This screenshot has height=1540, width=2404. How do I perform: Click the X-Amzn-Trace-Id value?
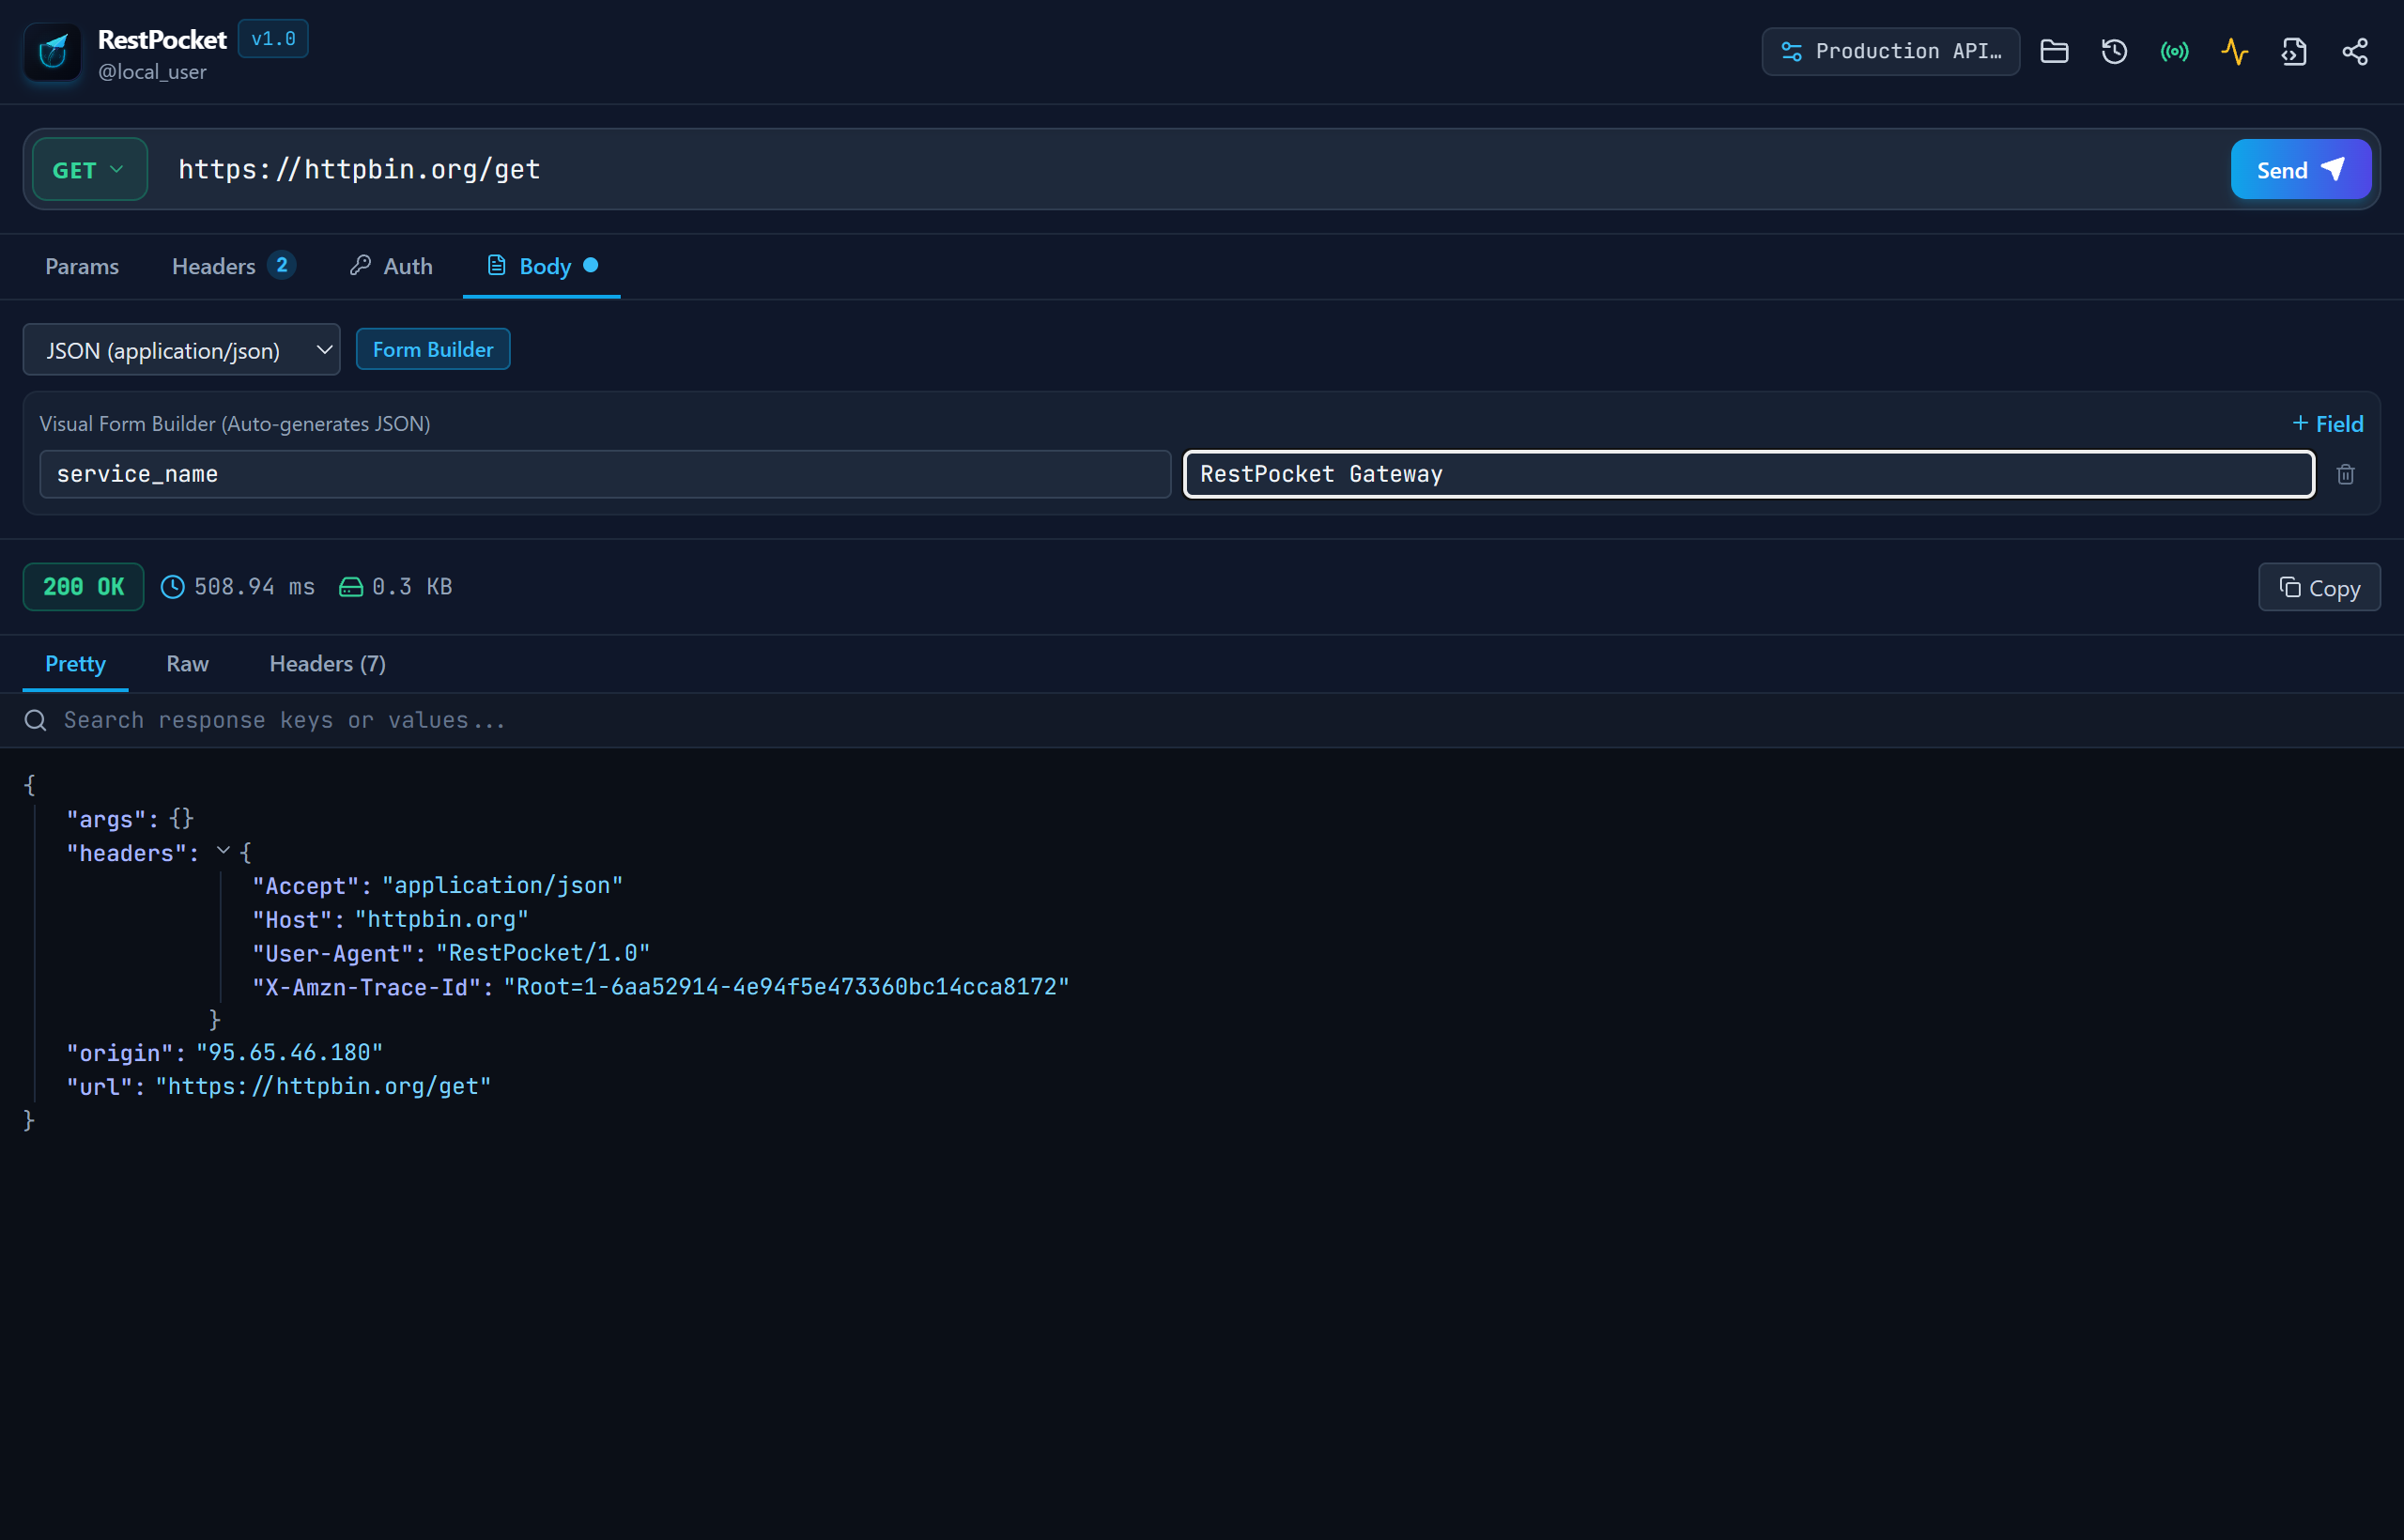(786, 986)
